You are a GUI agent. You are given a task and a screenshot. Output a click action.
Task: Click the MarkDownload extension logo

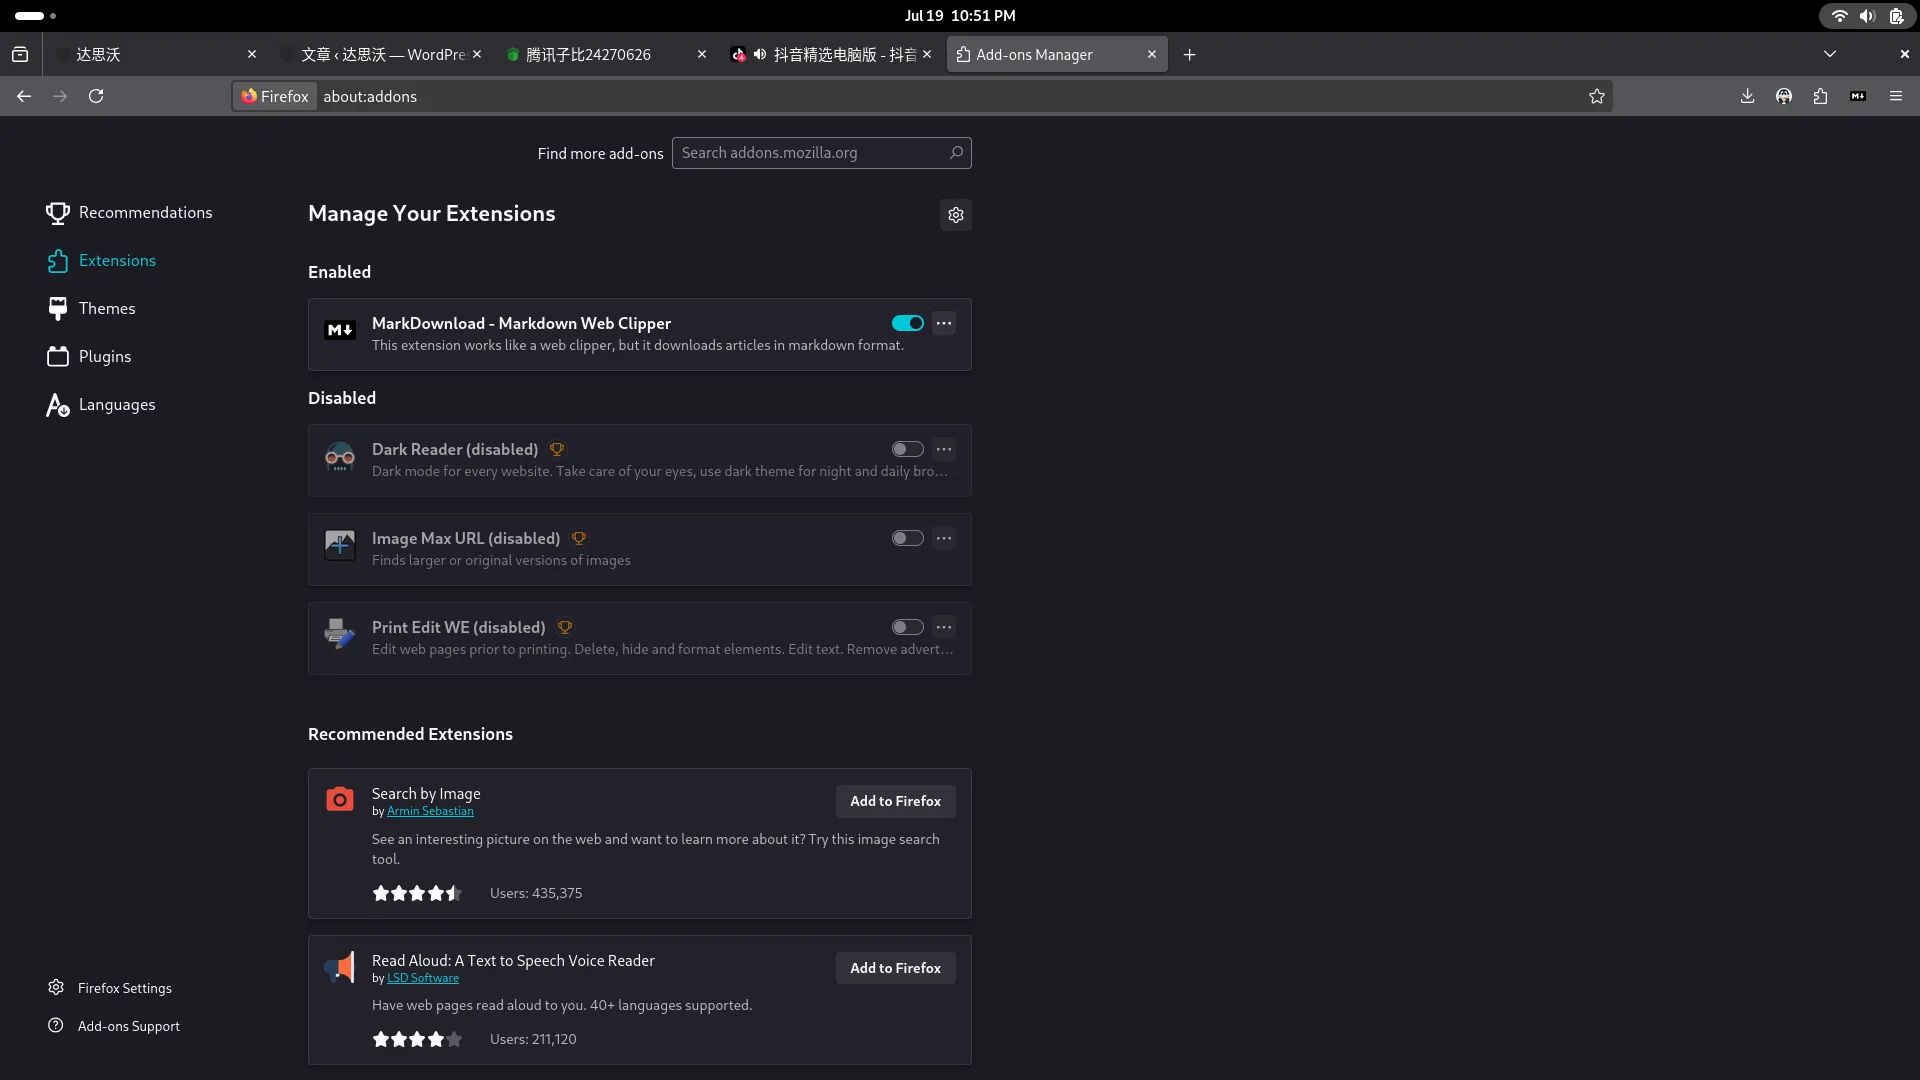340,330
